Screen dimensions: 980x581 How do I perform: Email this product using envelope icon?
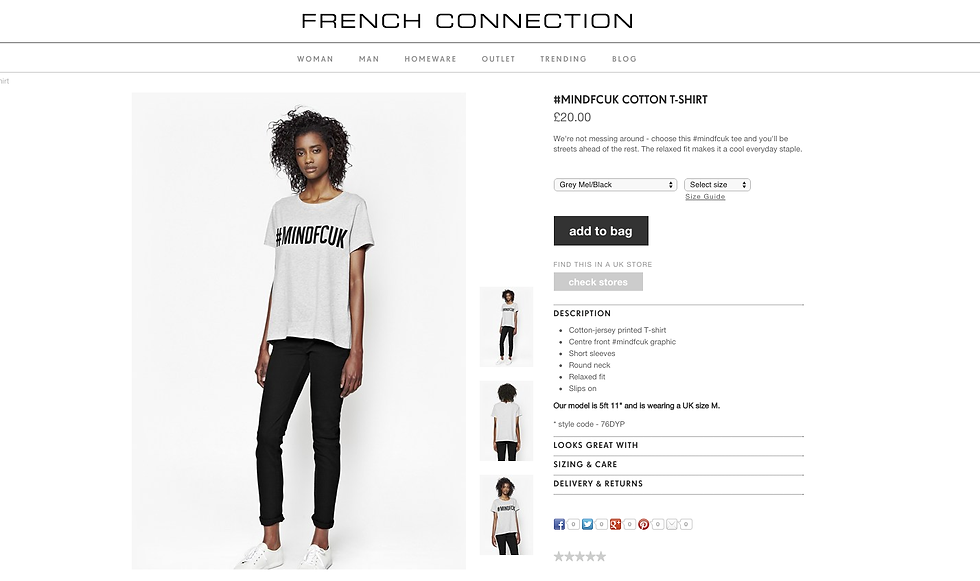(x=672, y=524)
